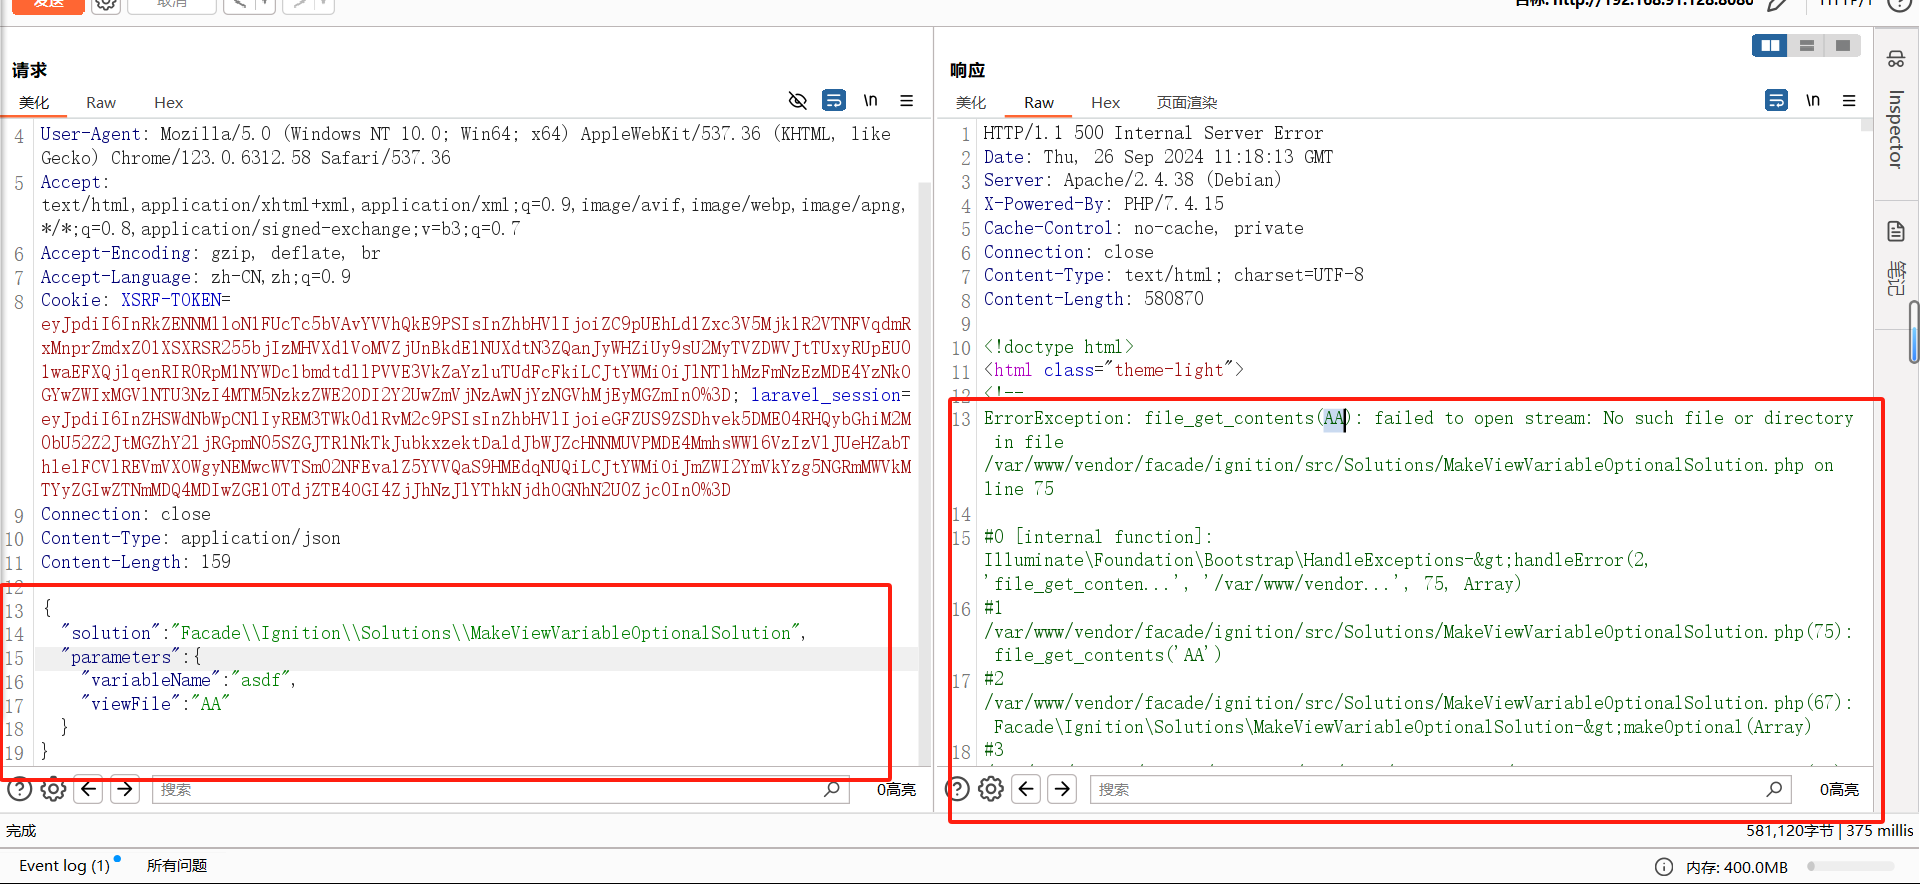Click "581,120字节 | 375 millis" status text

1830,831
